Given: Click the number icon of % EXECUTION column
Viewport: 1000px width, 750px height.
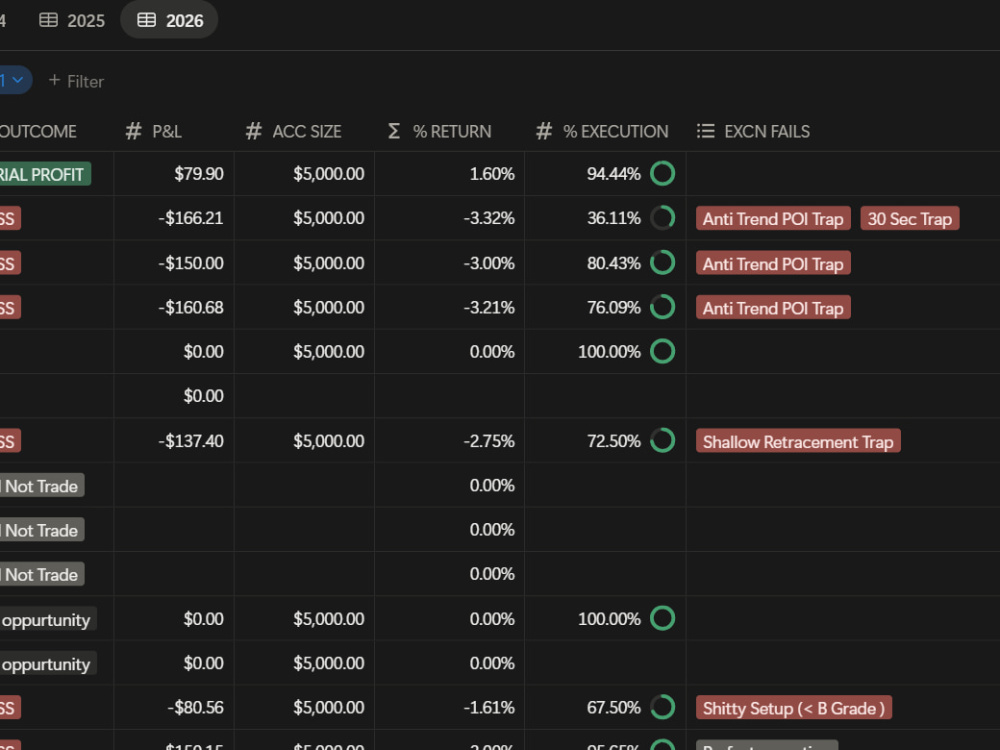Looking at the screenshot, I should (x=544, y=131).
